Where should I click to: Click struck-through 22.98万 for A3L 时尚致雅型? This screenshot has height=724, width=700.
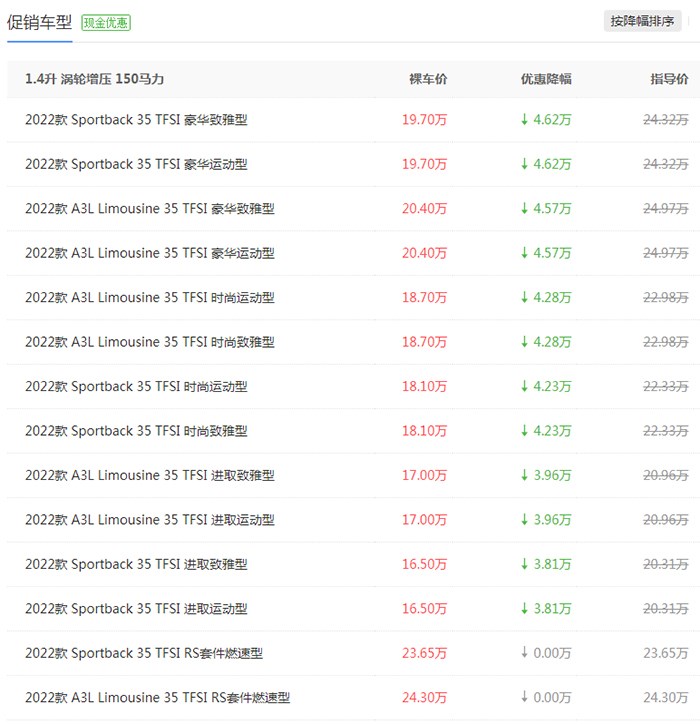666,342
